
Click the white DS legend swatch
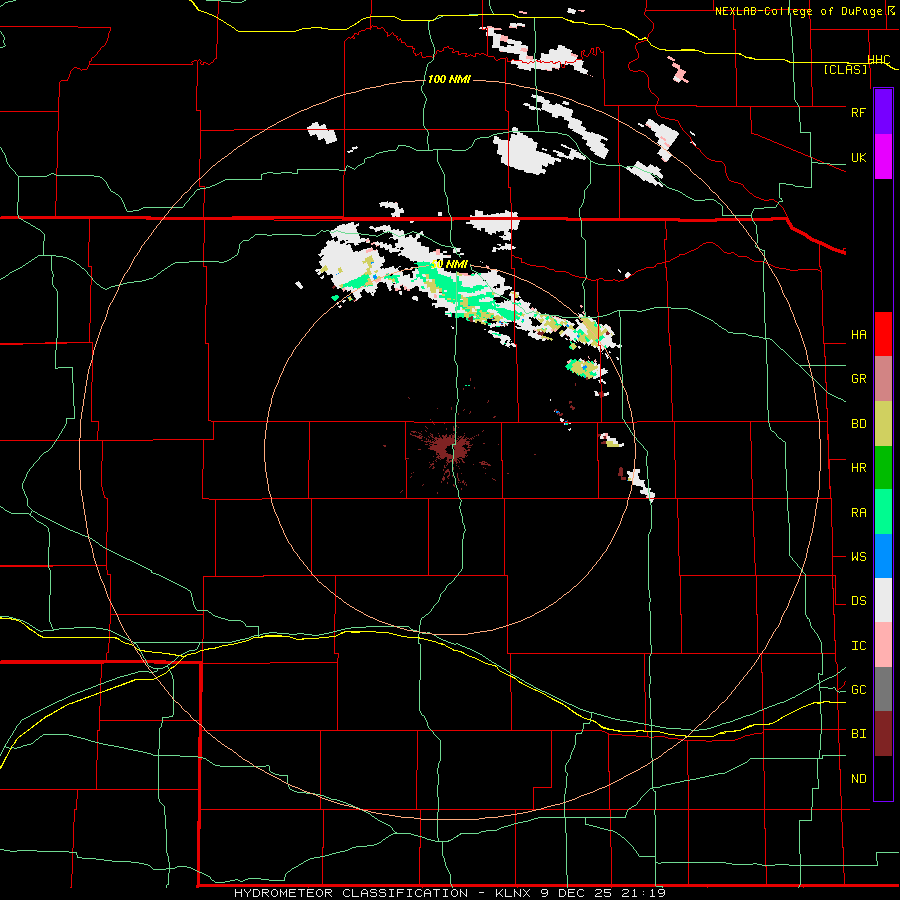click(883, 600)
